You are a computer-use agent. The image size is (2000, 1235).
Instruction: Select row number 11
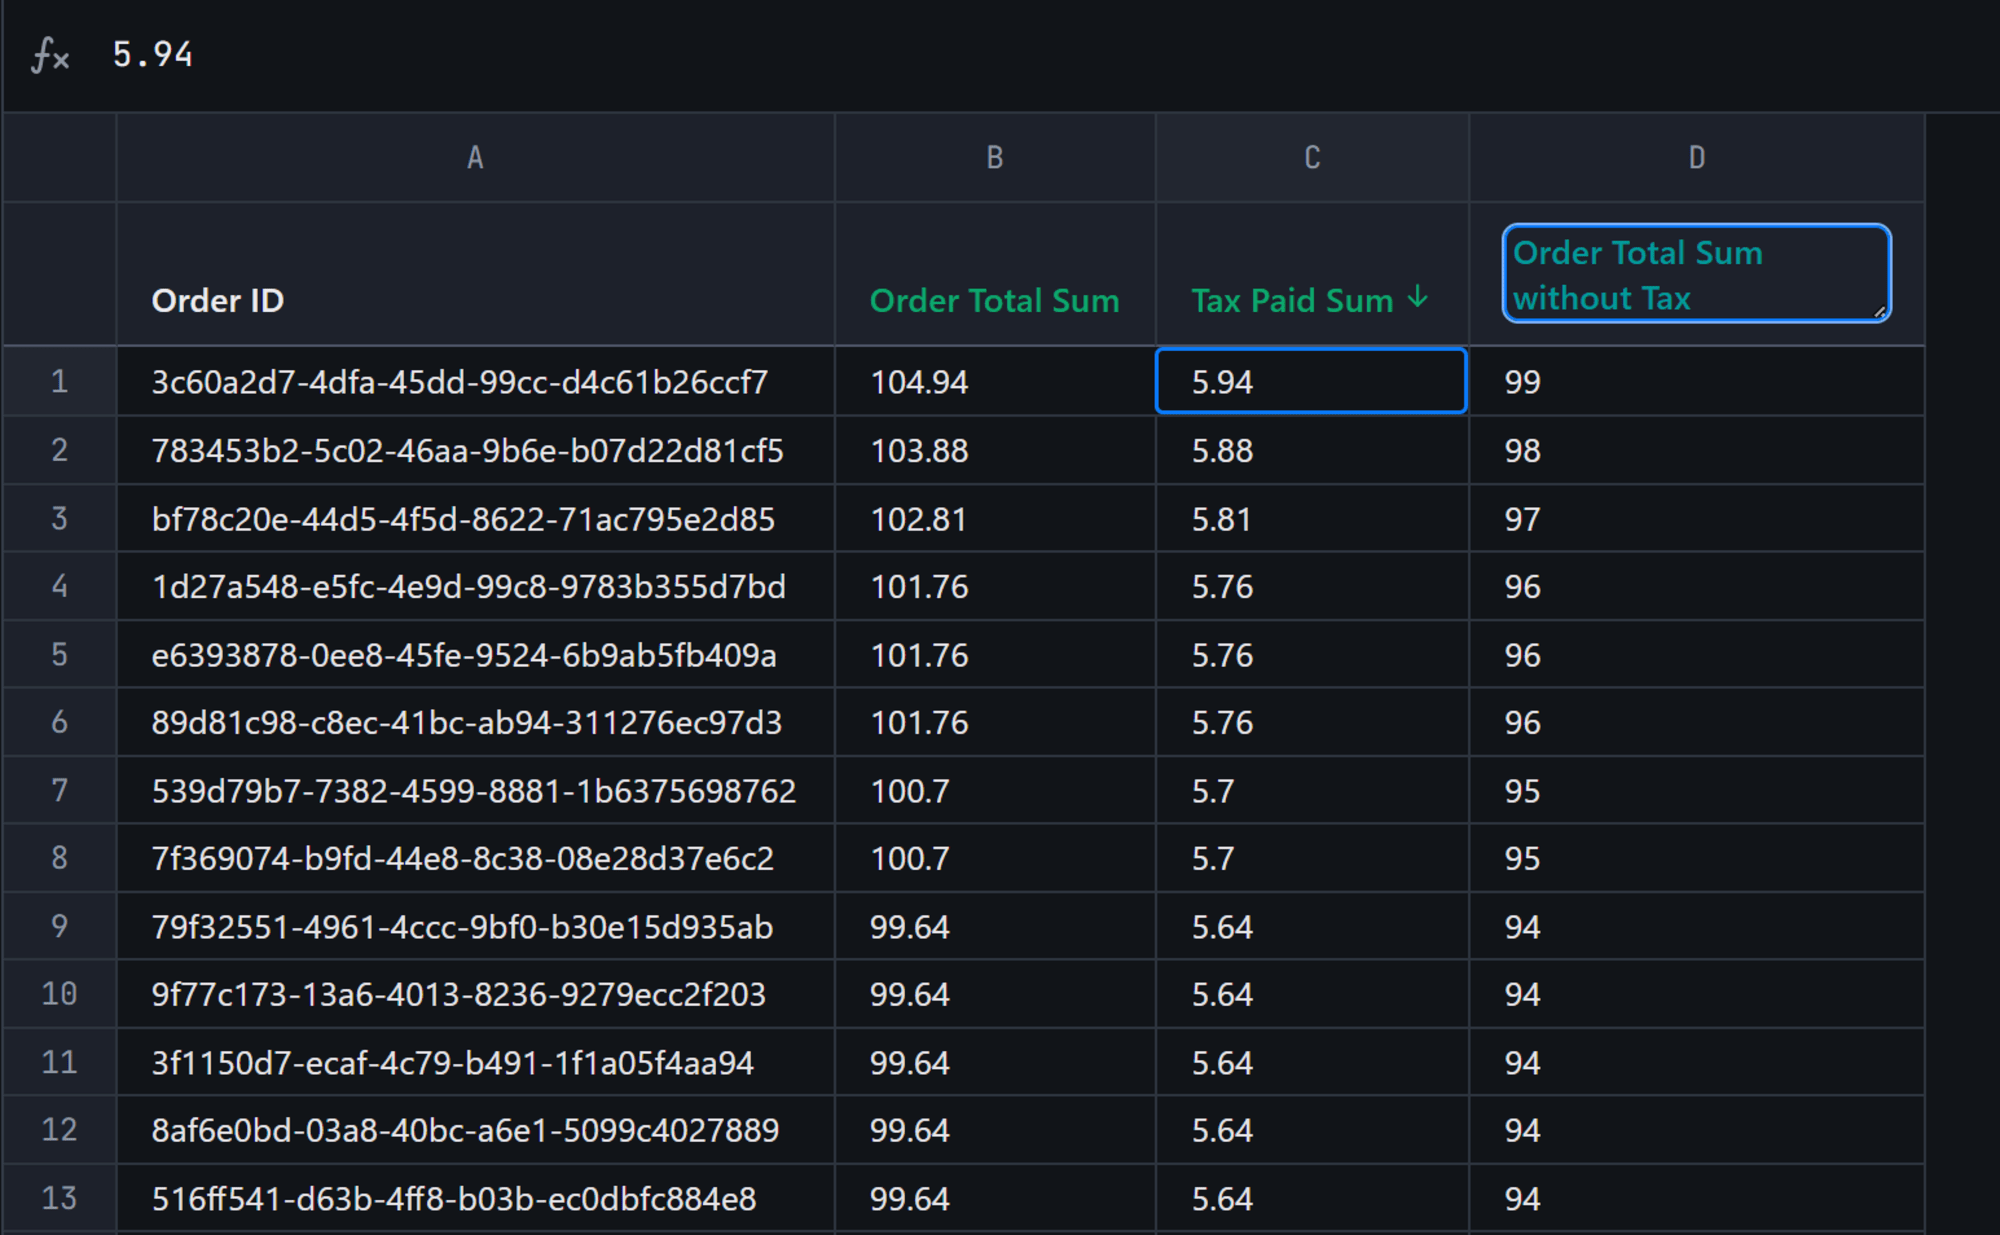[x=59, y=1062]
